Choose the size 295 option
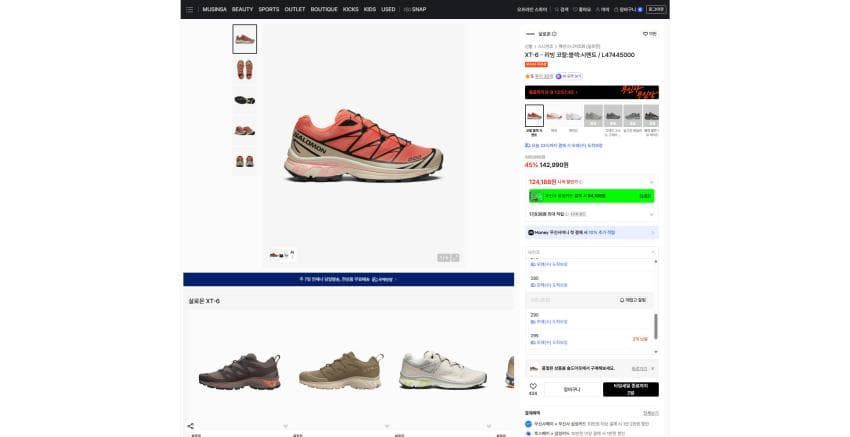Viewport: 850px width, 437px height. (588, 339)
